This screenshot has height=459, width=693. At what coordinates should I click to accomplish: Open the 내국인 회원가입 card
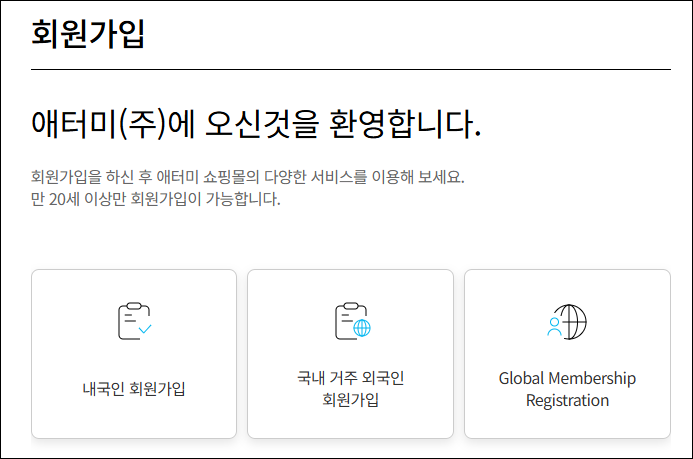pos(134,354)
